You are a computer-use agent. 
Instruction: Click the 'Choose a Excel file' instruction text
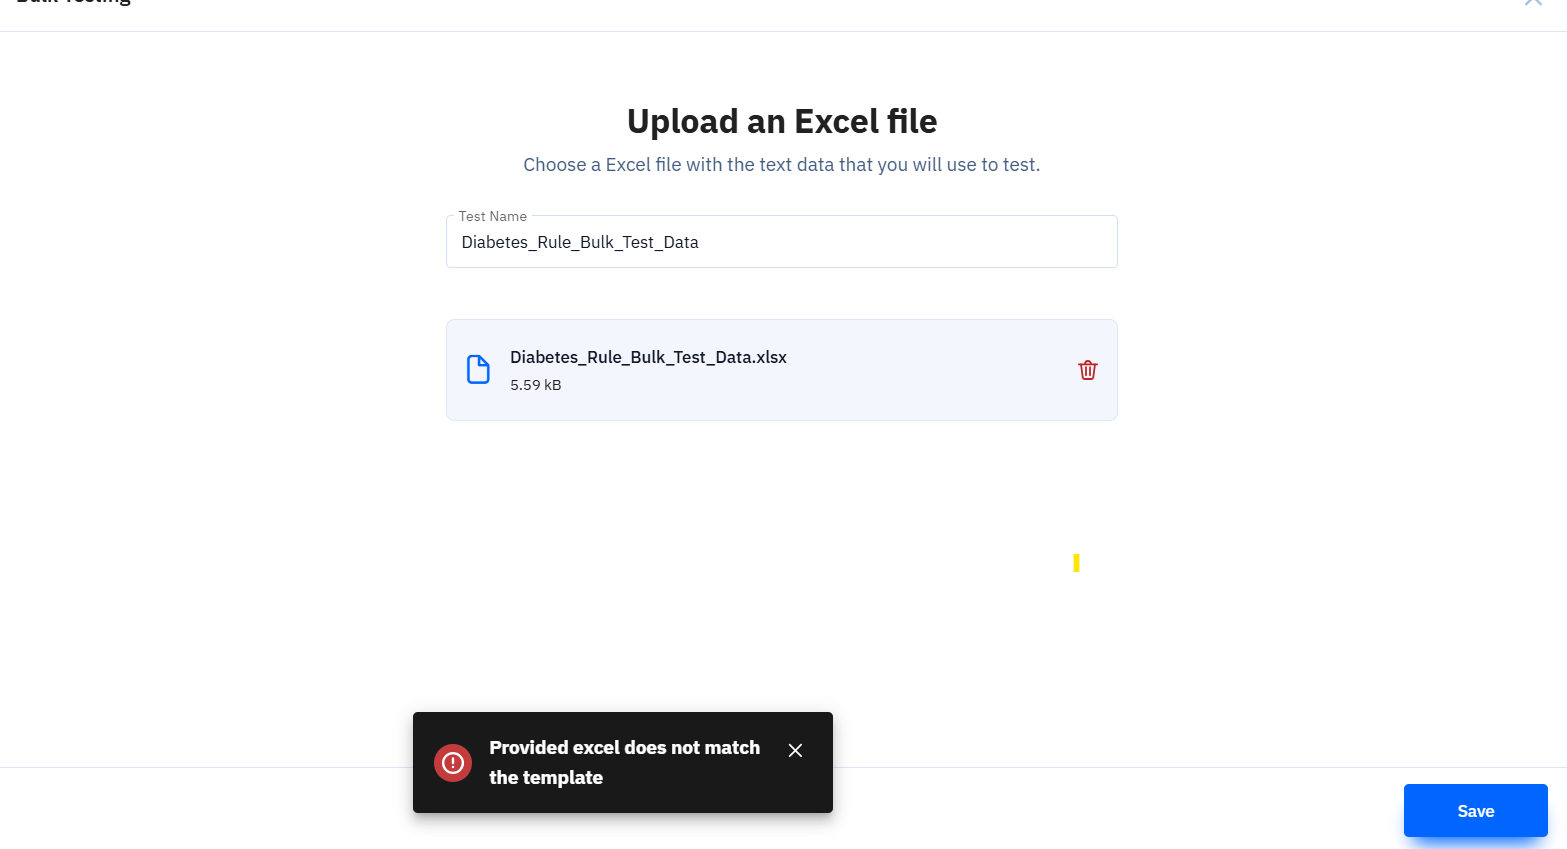click(x=782, y=165)
